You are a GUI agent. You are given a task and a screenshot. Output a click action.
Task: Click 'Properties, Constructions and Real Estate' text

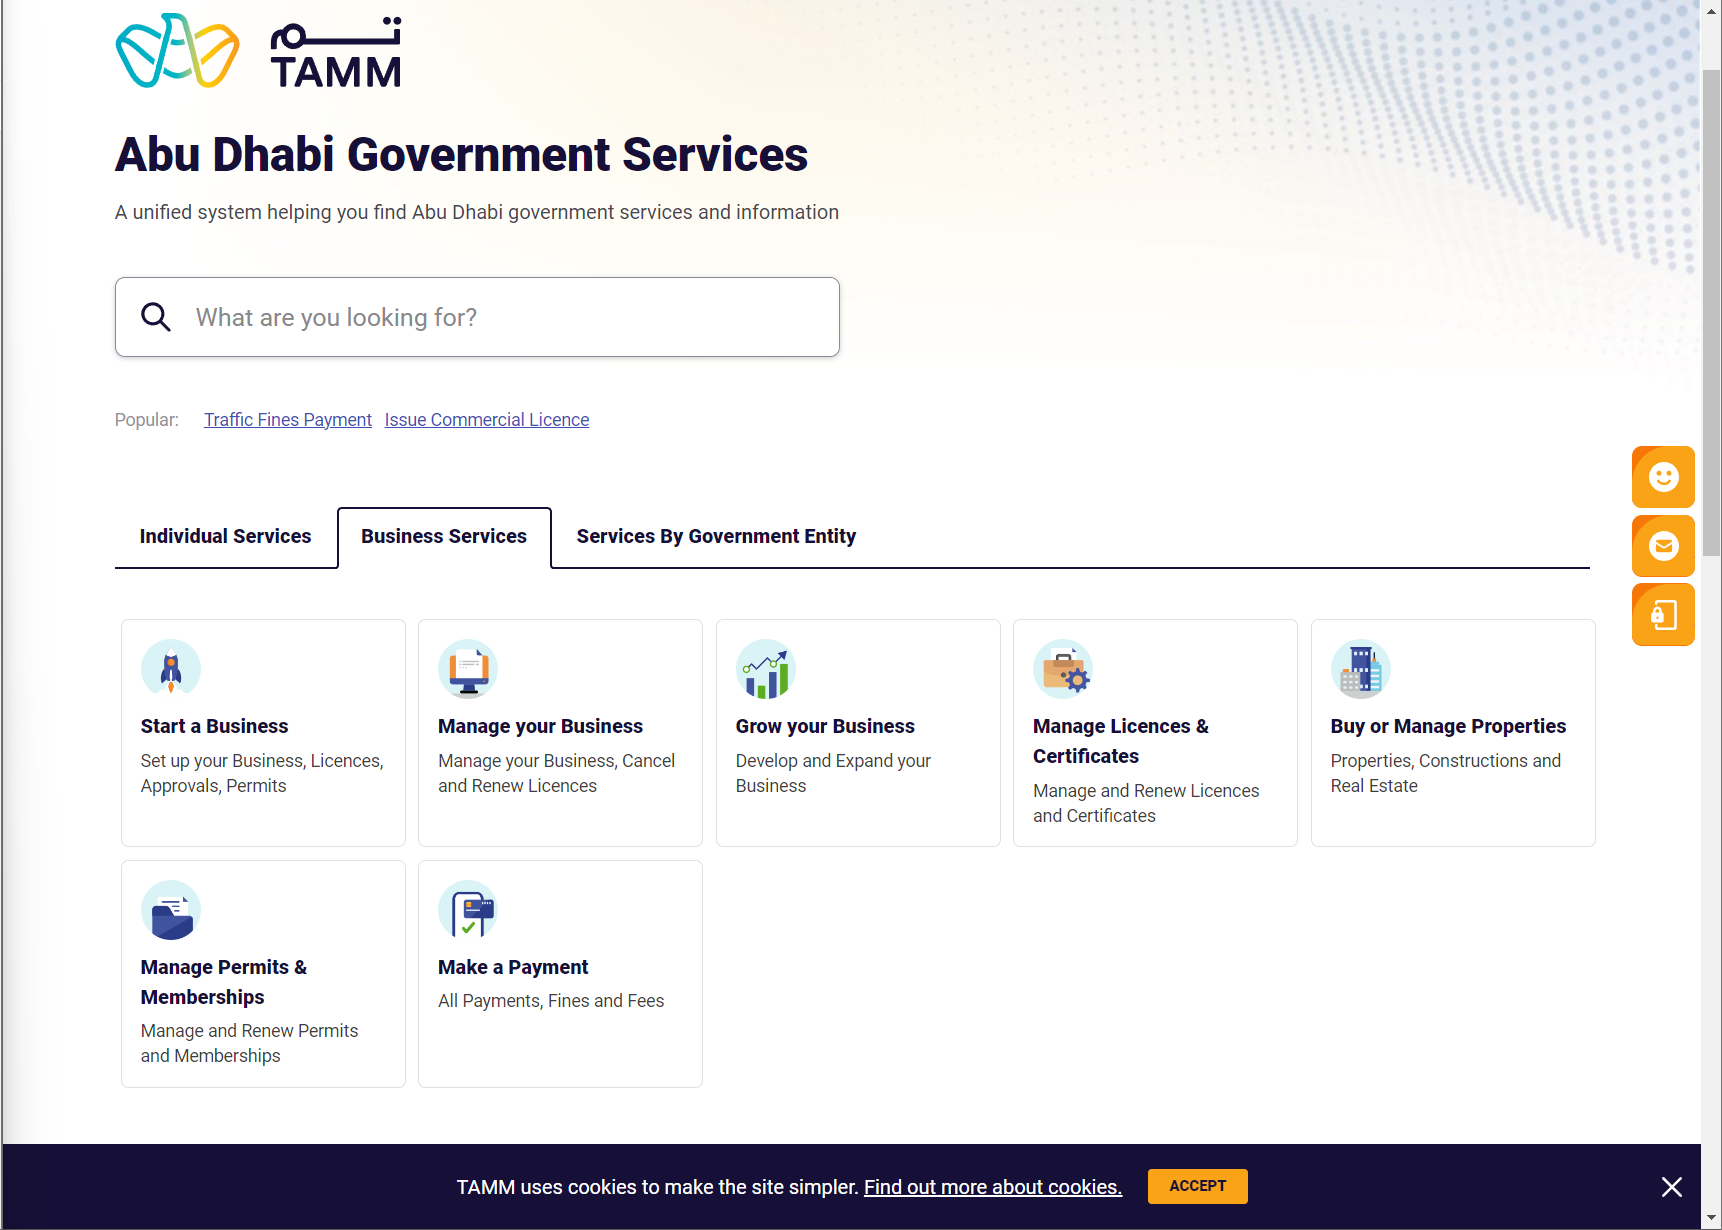point(1446,773)
